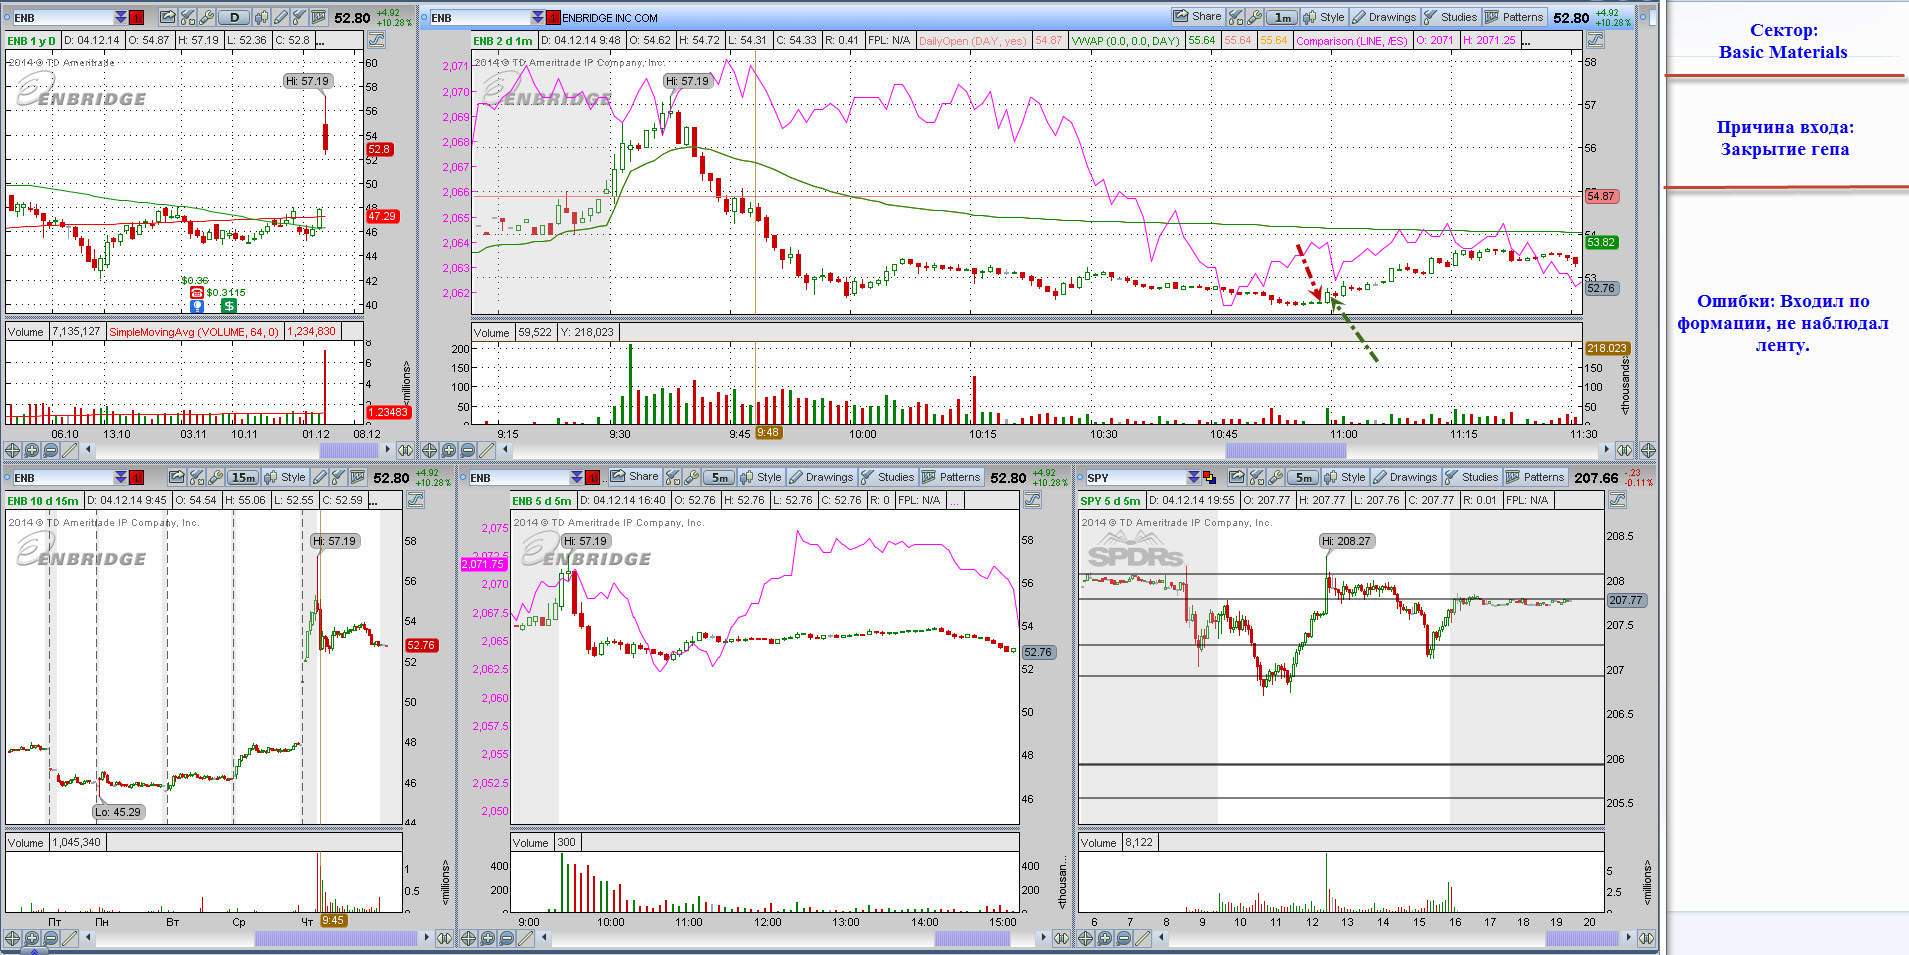Image resolution: width=1909 pixels, height=955 pixels.
Task: Toggle expand-width arrows icon below 1m chart
Action: click(x=1625, y=451)
